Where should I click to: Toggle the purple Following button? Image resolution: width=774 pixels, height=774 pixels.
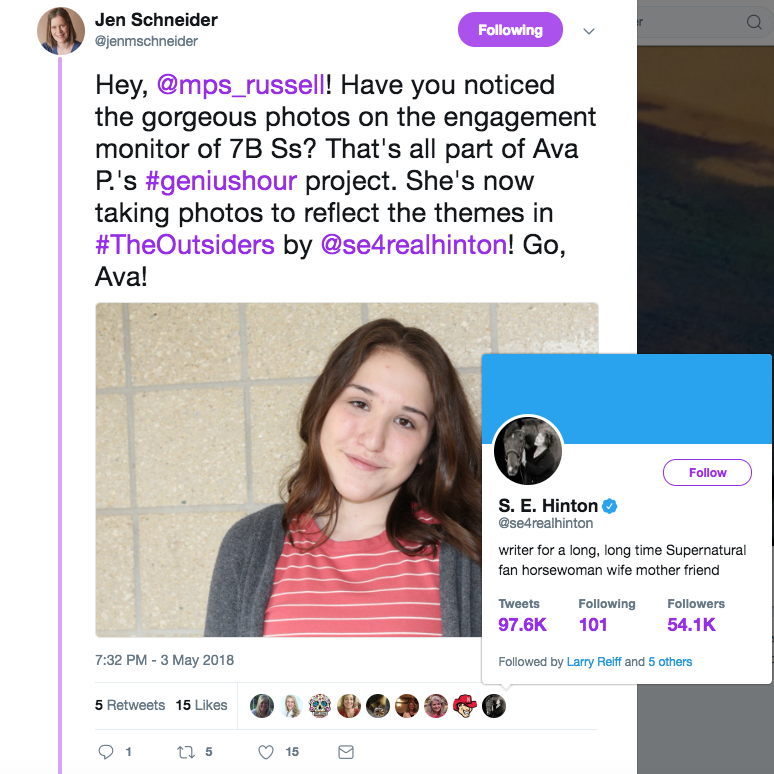(x=510, y=30)
